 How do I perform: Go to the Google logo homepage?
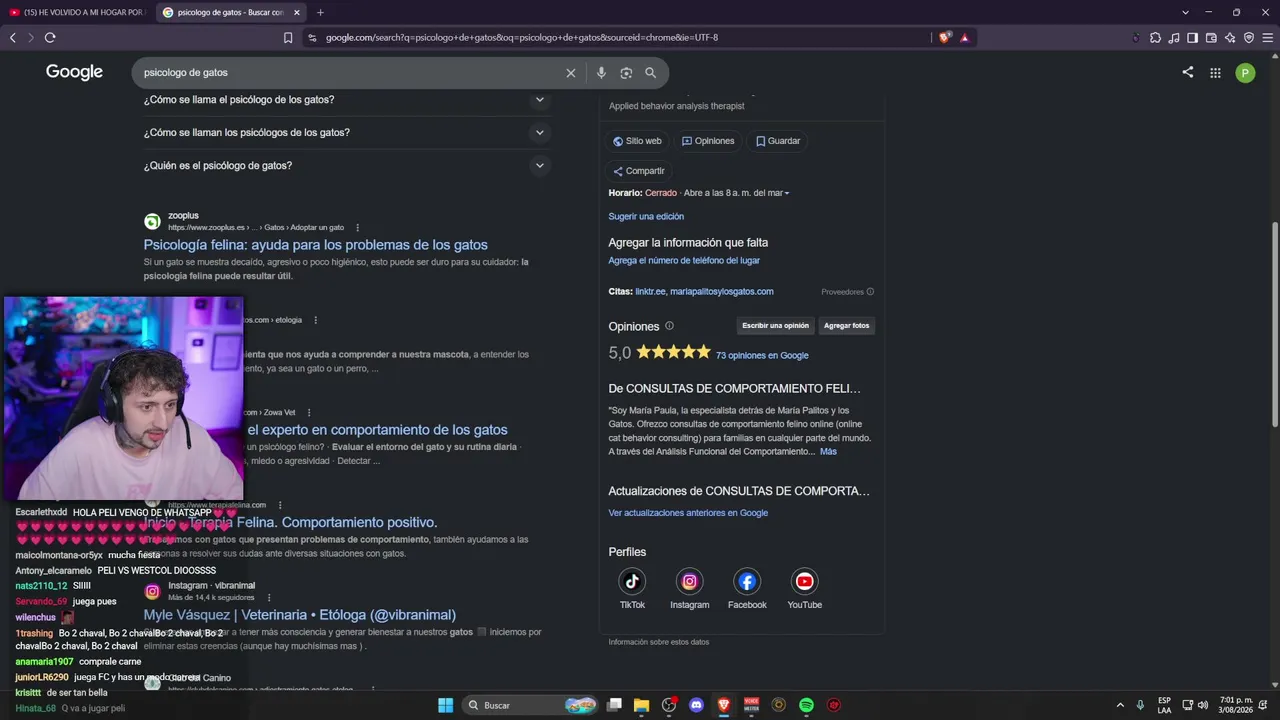tap(74, 72)
